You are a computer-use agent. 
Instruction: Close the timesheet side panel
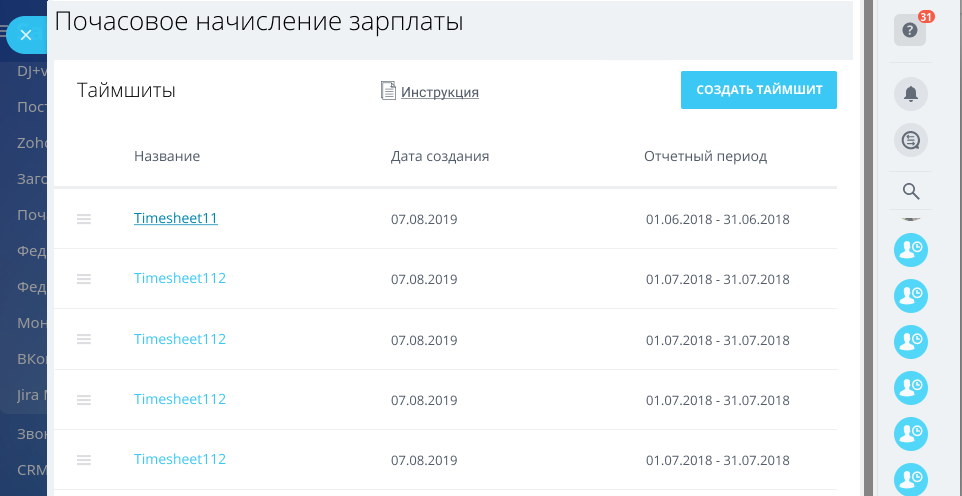click(26, 35)
